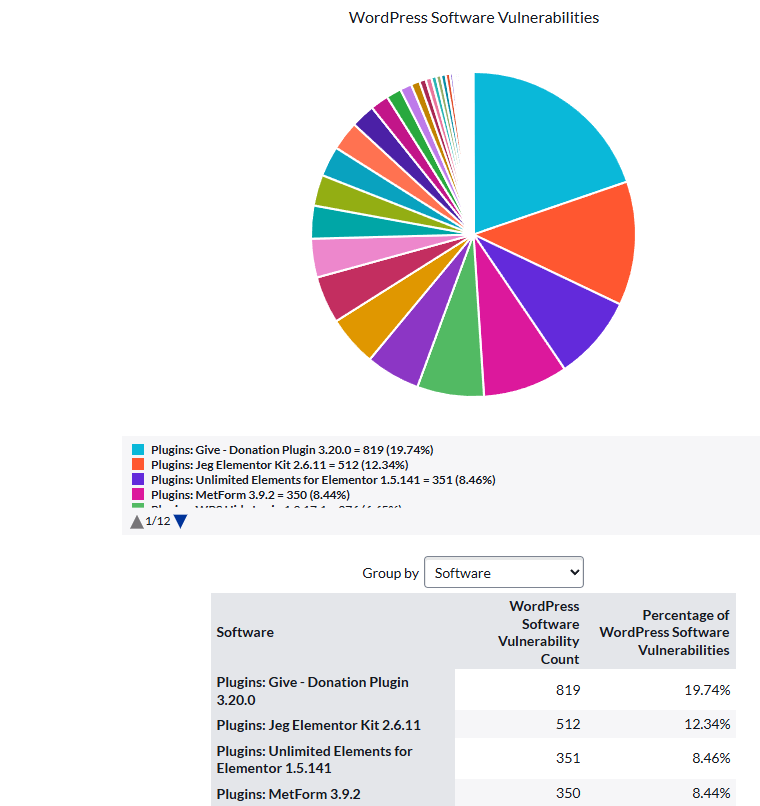Click the 351 vulnerability count cell
760x806 pixels.
567,758
